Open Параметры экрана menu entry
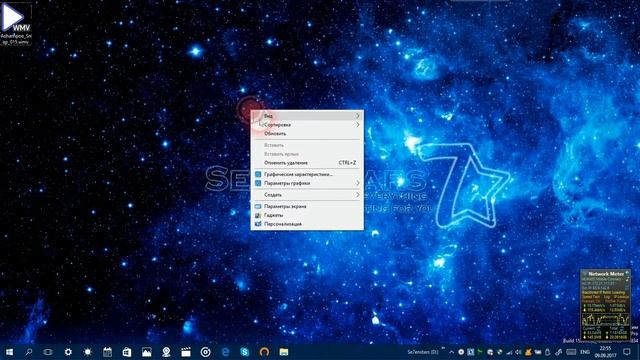Image resolution: width=640 pixels, height=360 pixels. [307, 207]
